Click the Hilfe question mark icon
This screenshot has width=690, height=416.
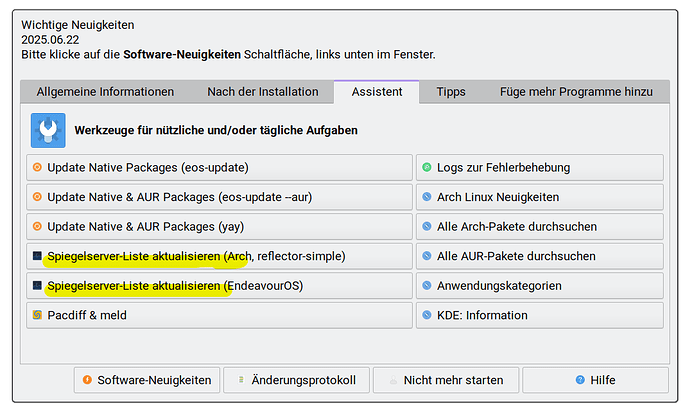pos(580,380)
